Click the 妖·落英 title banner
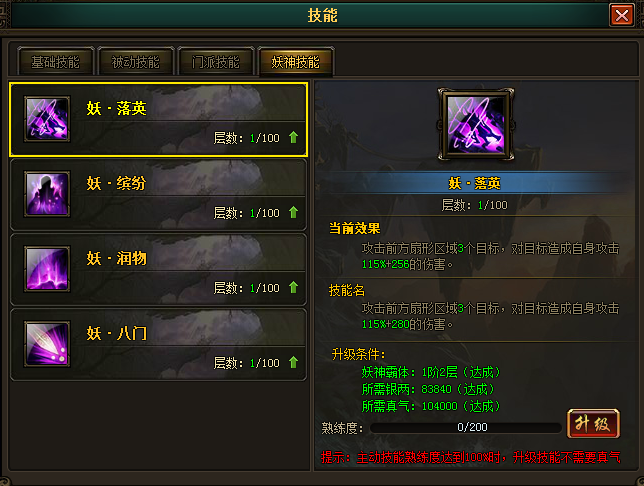This screenshot has width=644, height=486. [475, 183]
